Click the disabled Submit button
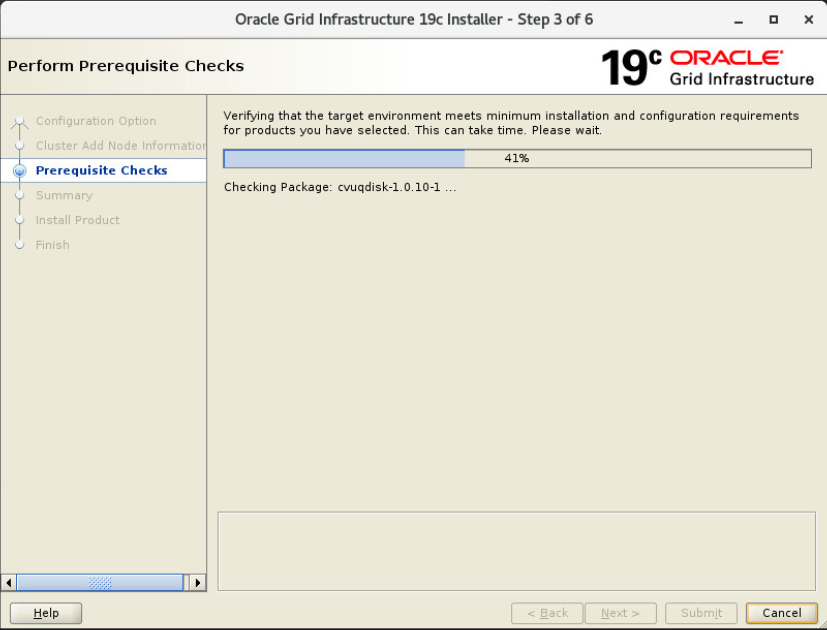Viewport: 827px width, 630px height. coord(701,613)
